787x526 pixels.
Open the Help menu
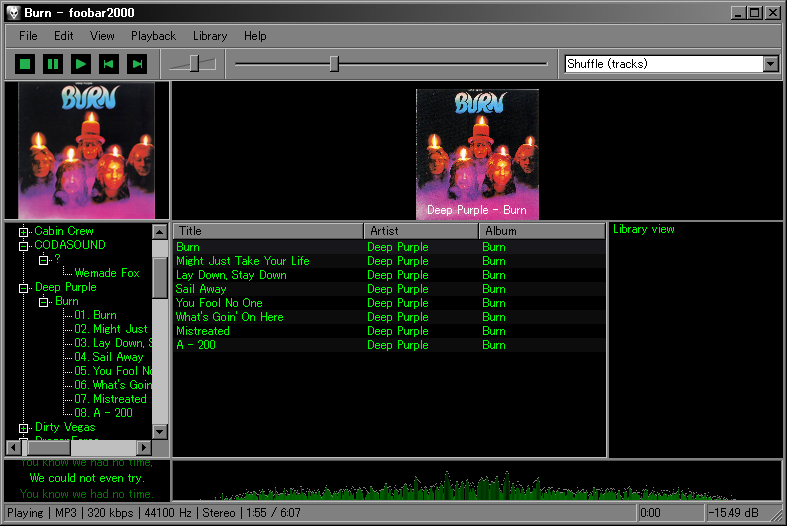click(255, 36)
